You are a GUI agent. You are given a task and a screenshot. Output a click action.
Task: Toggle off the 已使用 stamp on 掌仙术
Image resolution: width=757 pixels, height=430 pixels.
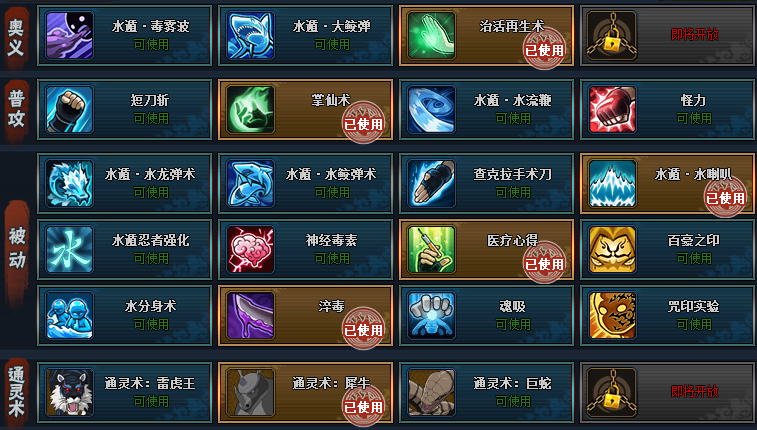[x=363, y=123]
